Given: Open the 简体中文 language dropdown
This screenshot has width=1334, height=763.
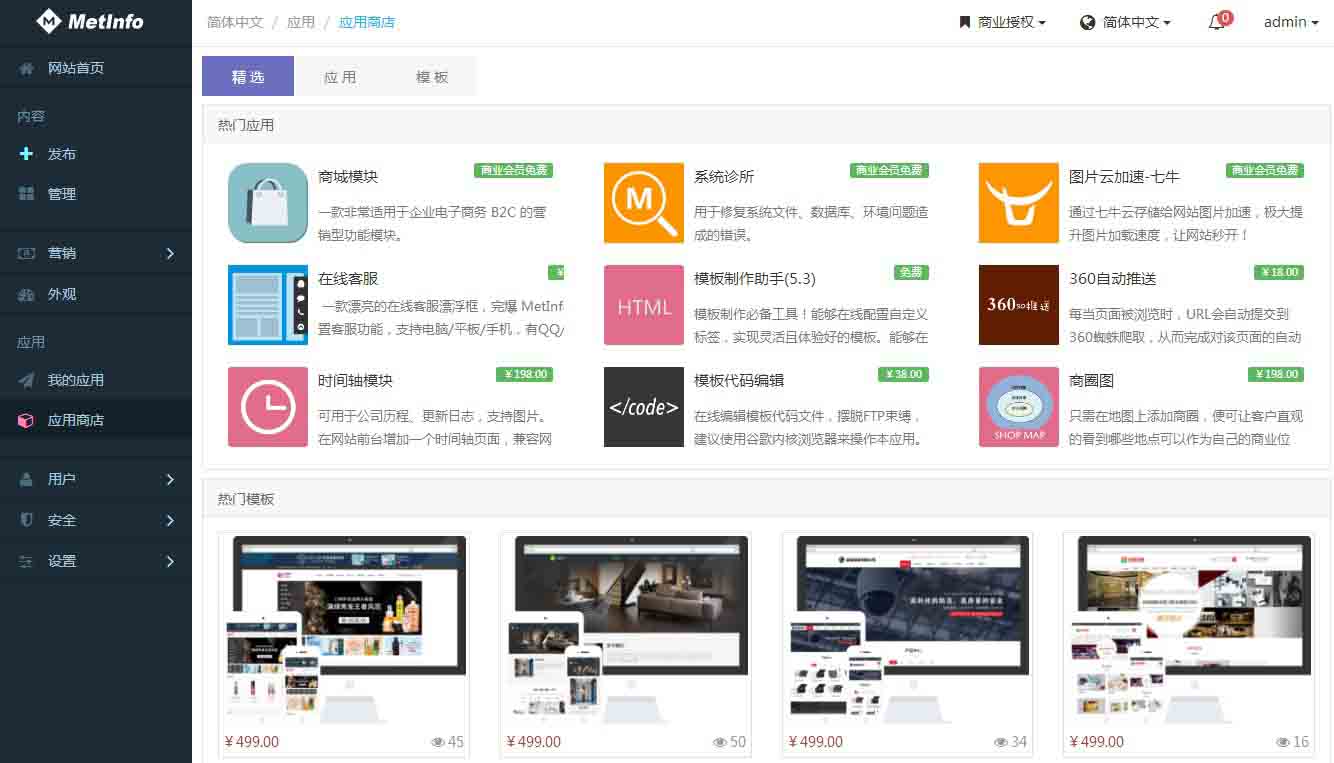Looking at the screenshot, I should point(1125,22).
